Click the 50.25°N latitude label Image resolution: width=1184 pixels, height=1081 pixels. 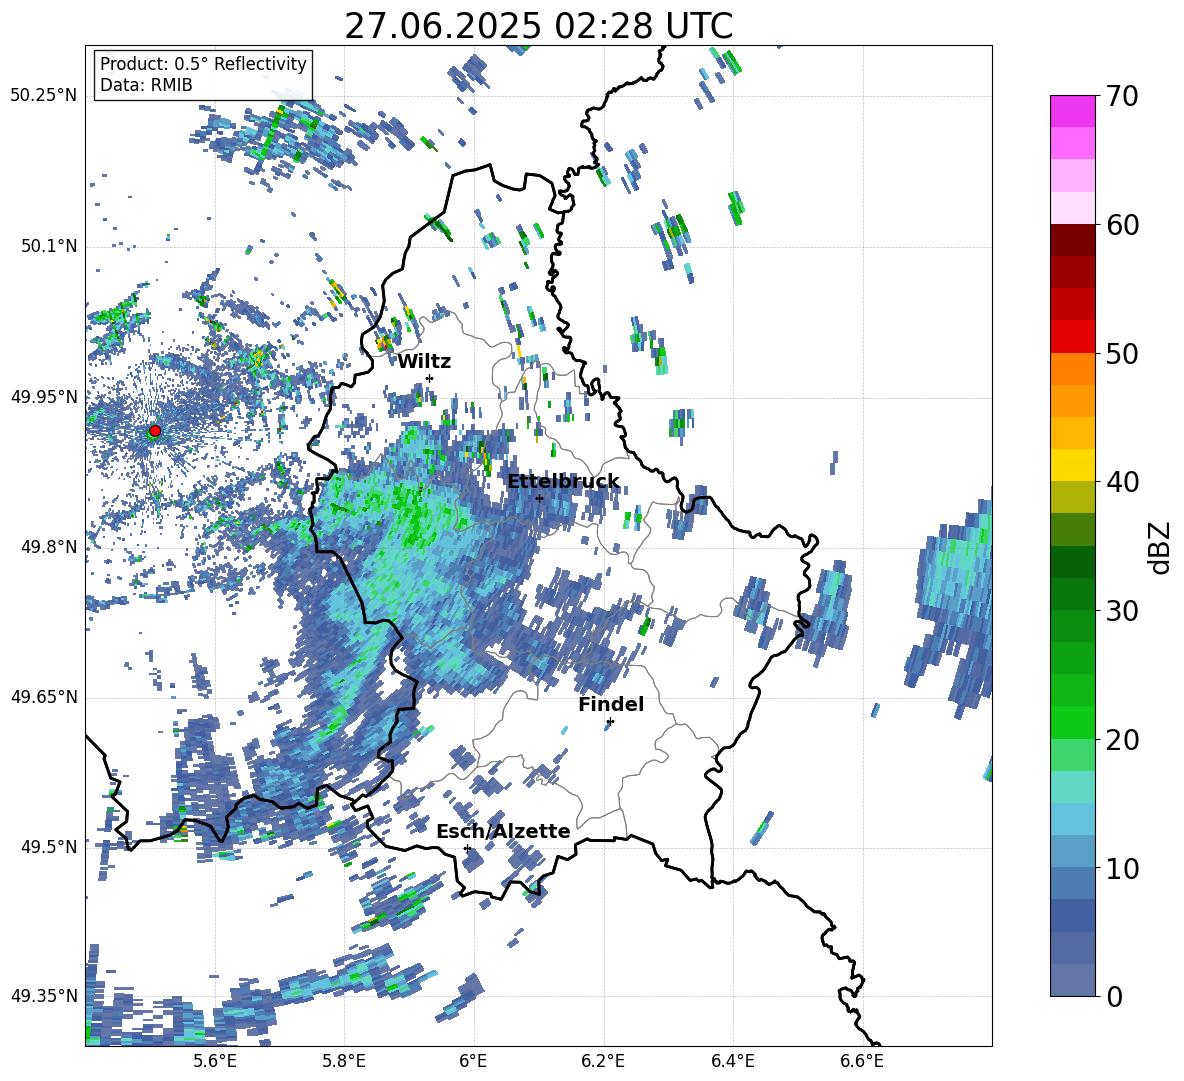[x=44, y=96]
